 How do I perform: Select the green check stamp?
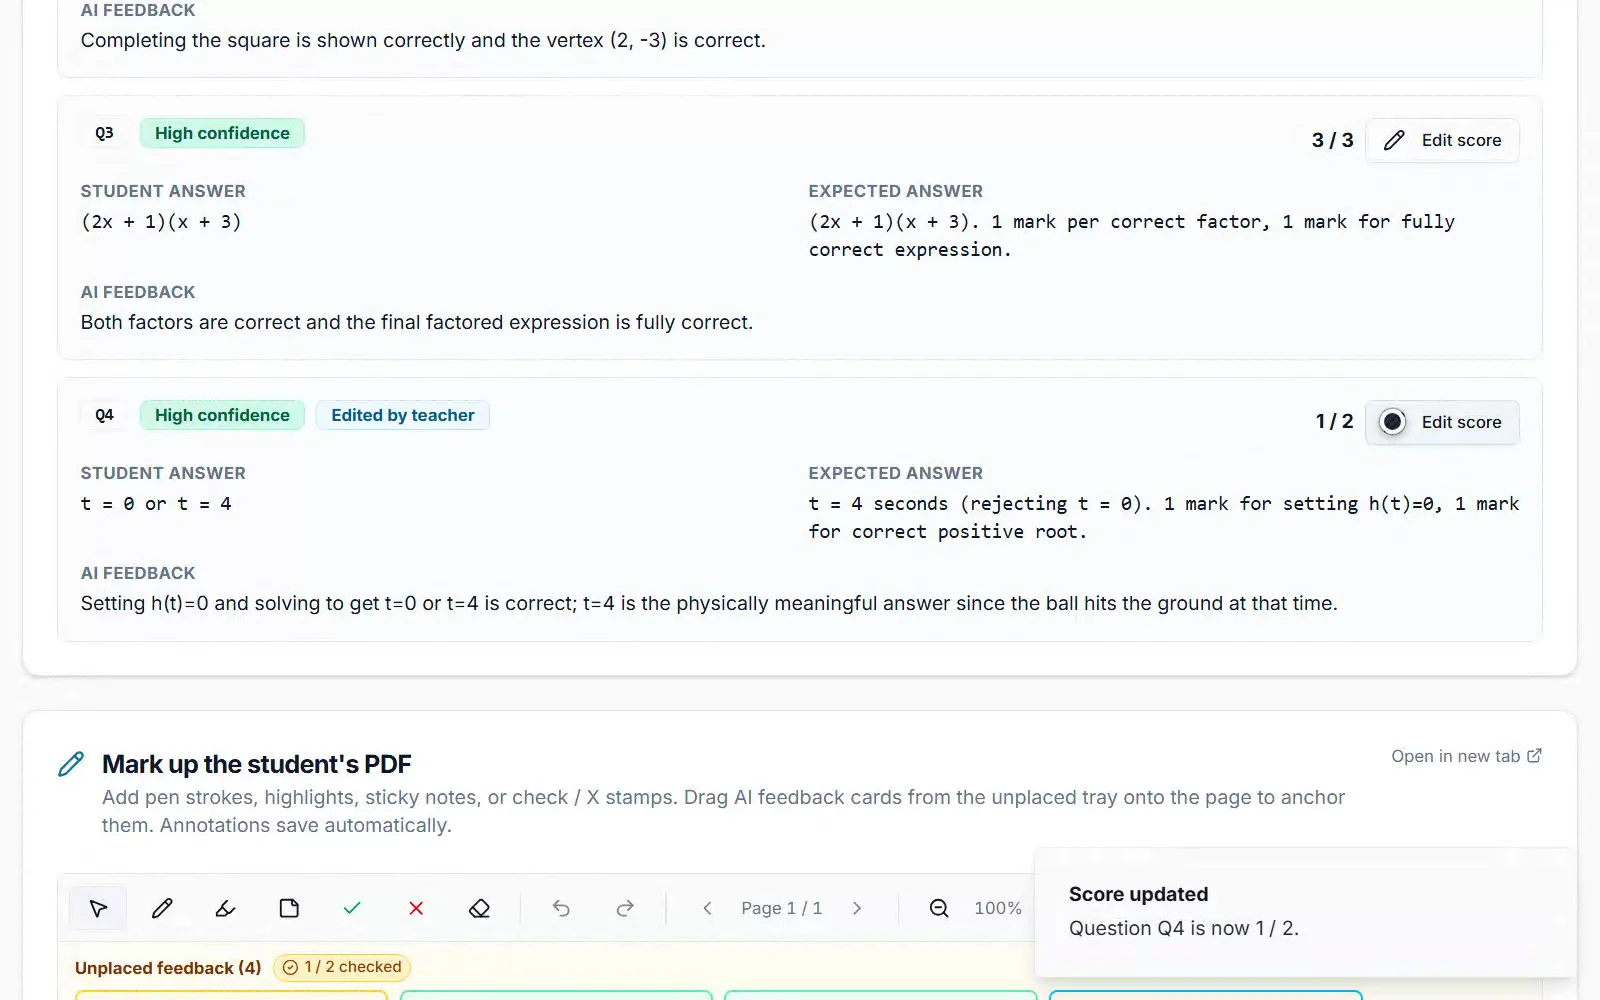[x=352, y=908]
